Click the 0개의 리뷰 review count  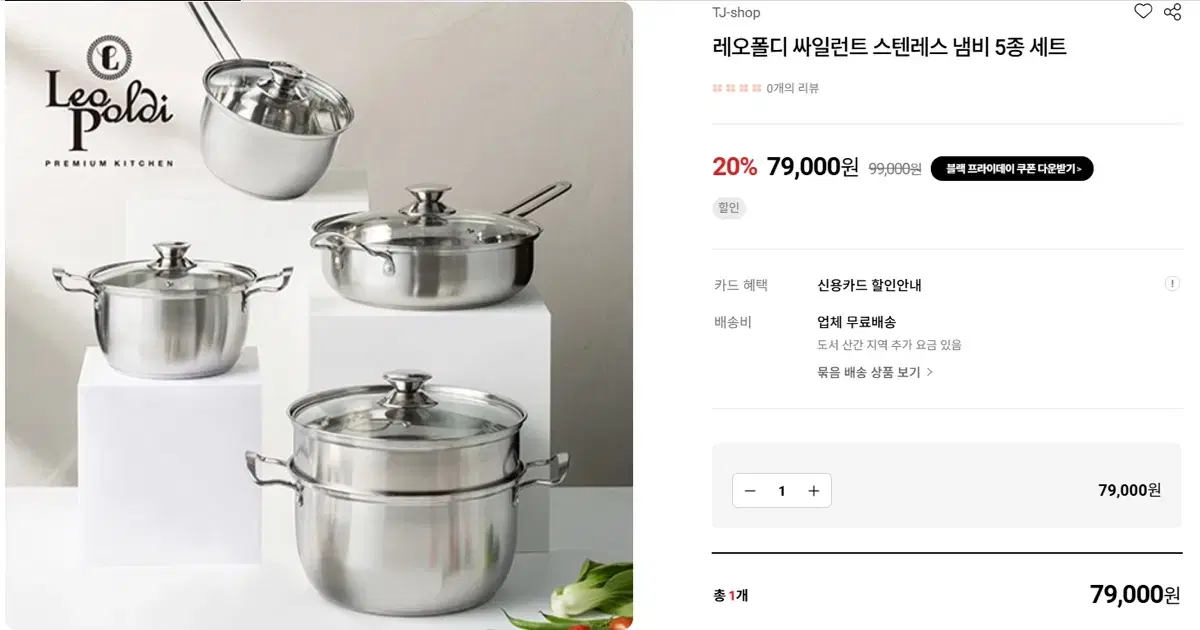click(x=793, y=88)
